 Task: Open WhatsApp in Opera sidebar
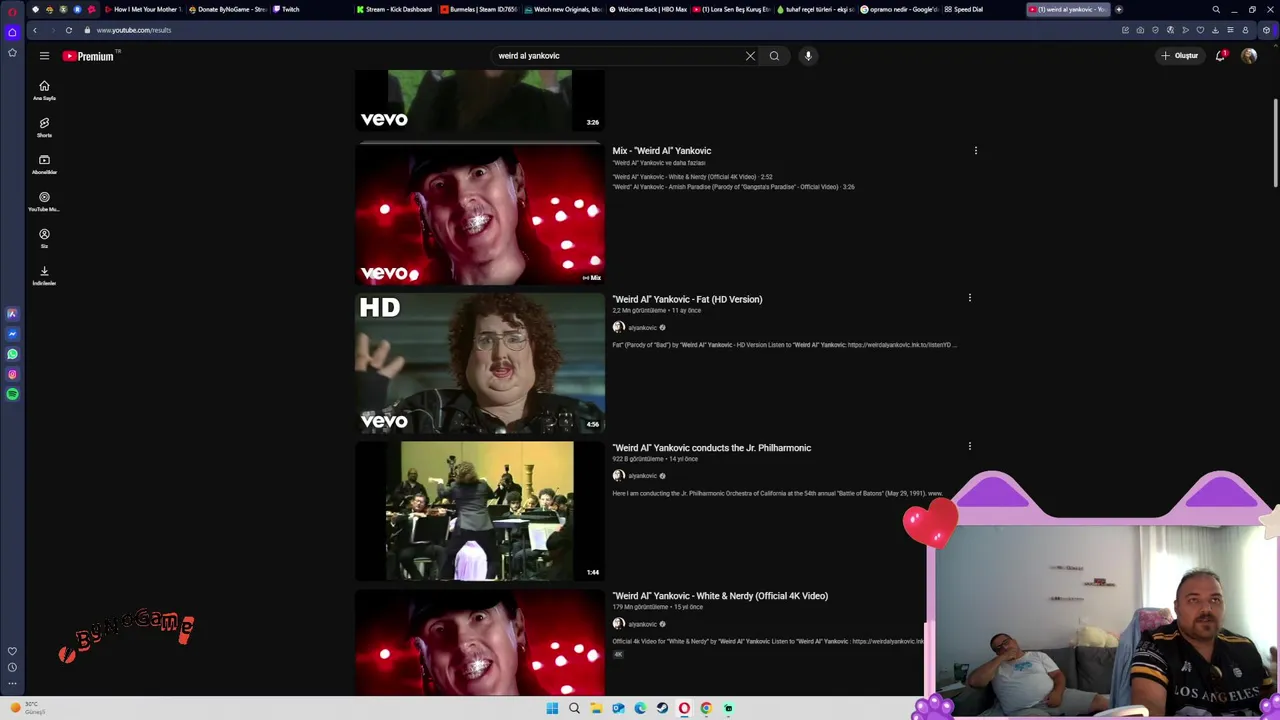coord(12,354)
